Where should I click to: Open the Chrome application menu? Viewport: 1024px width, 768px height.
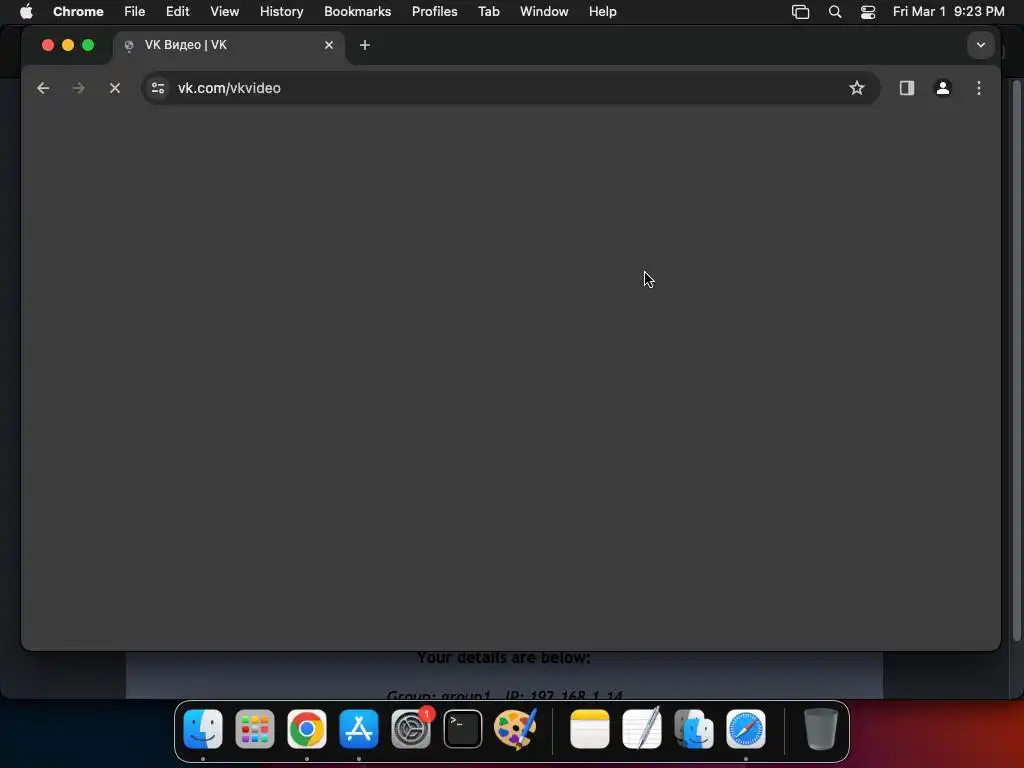78,12
